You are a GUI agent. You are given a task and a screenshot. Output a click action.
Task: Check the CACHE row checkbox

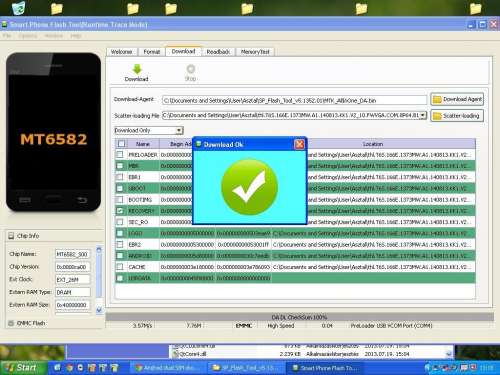tap(120, 267)
